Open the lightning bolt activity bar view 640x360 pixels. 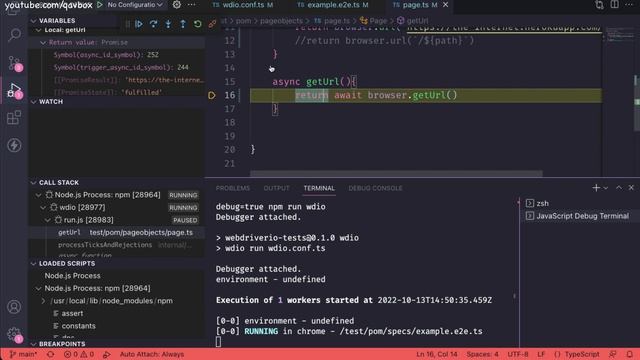14,145
